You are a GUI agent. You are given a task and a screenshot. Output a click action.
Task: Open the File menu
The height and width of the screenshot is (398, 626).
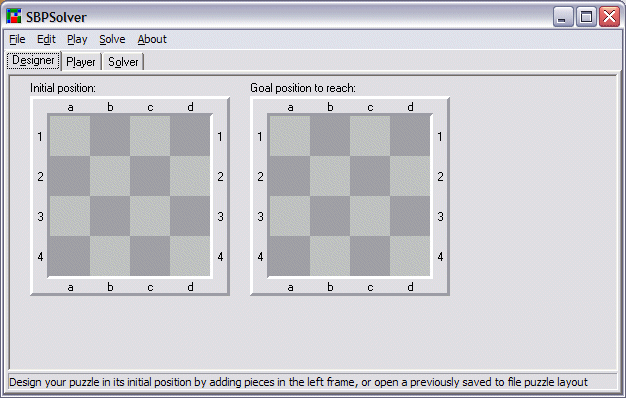coord(17,39)
